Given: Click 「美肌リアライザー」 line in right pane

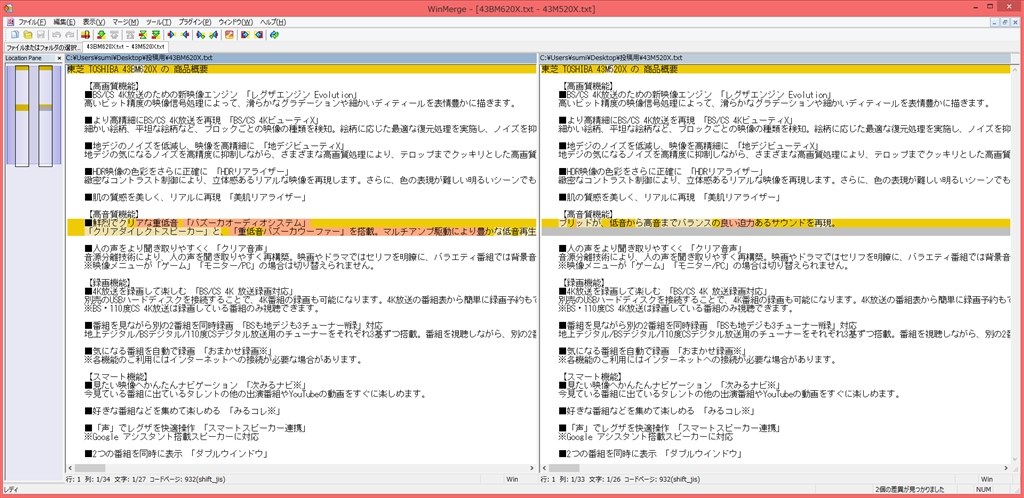Looking at the screenshot, I should [x=670, y=197].
